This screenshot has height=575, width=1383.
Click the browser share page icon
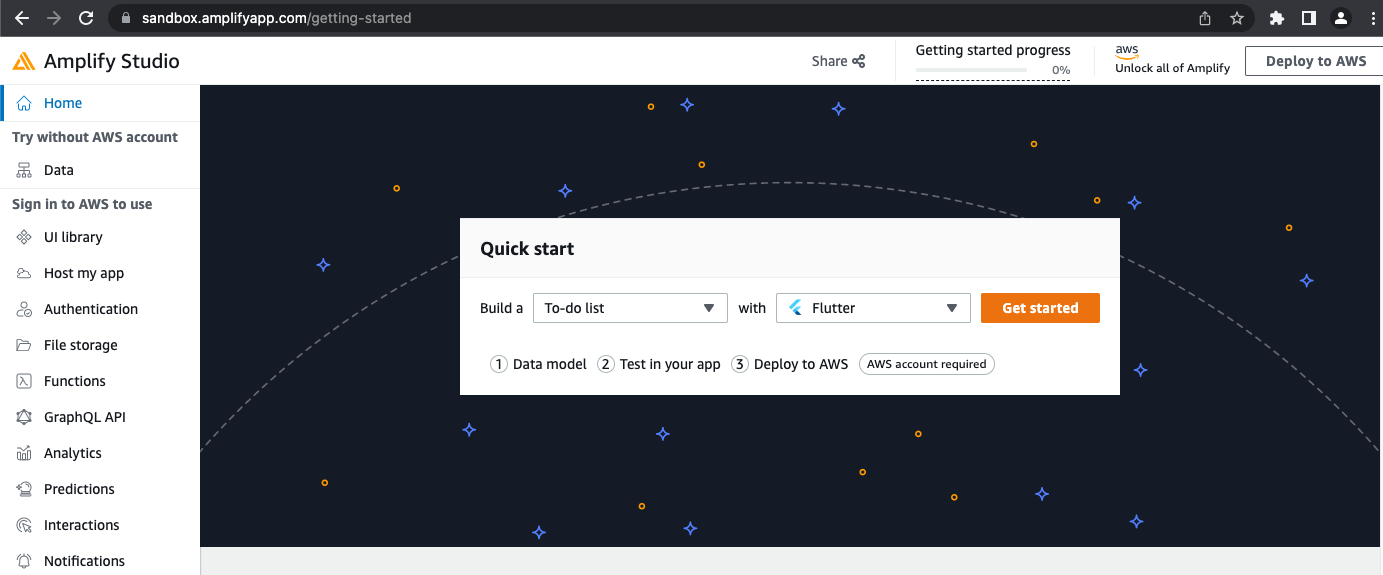1205,18
